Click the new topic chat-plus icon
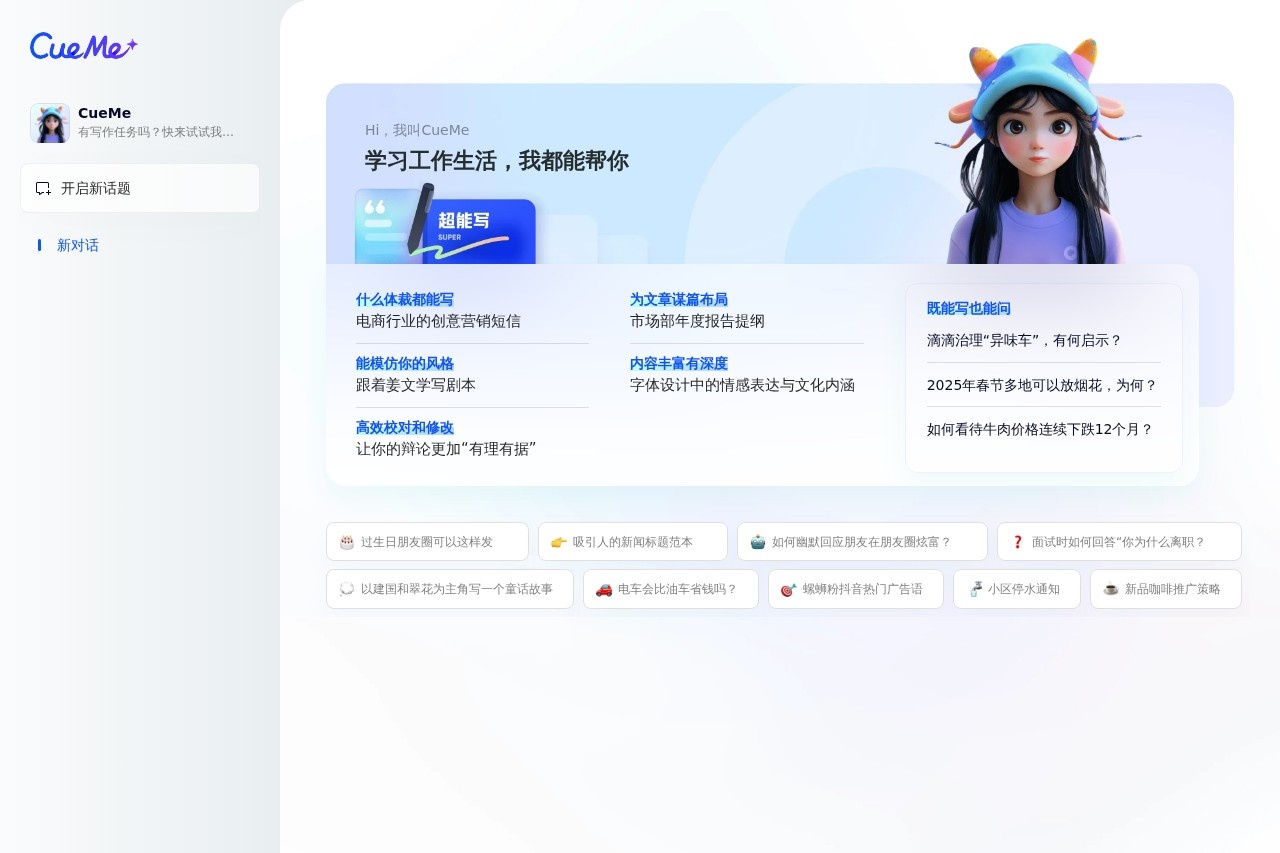 [x=43, y=188]
